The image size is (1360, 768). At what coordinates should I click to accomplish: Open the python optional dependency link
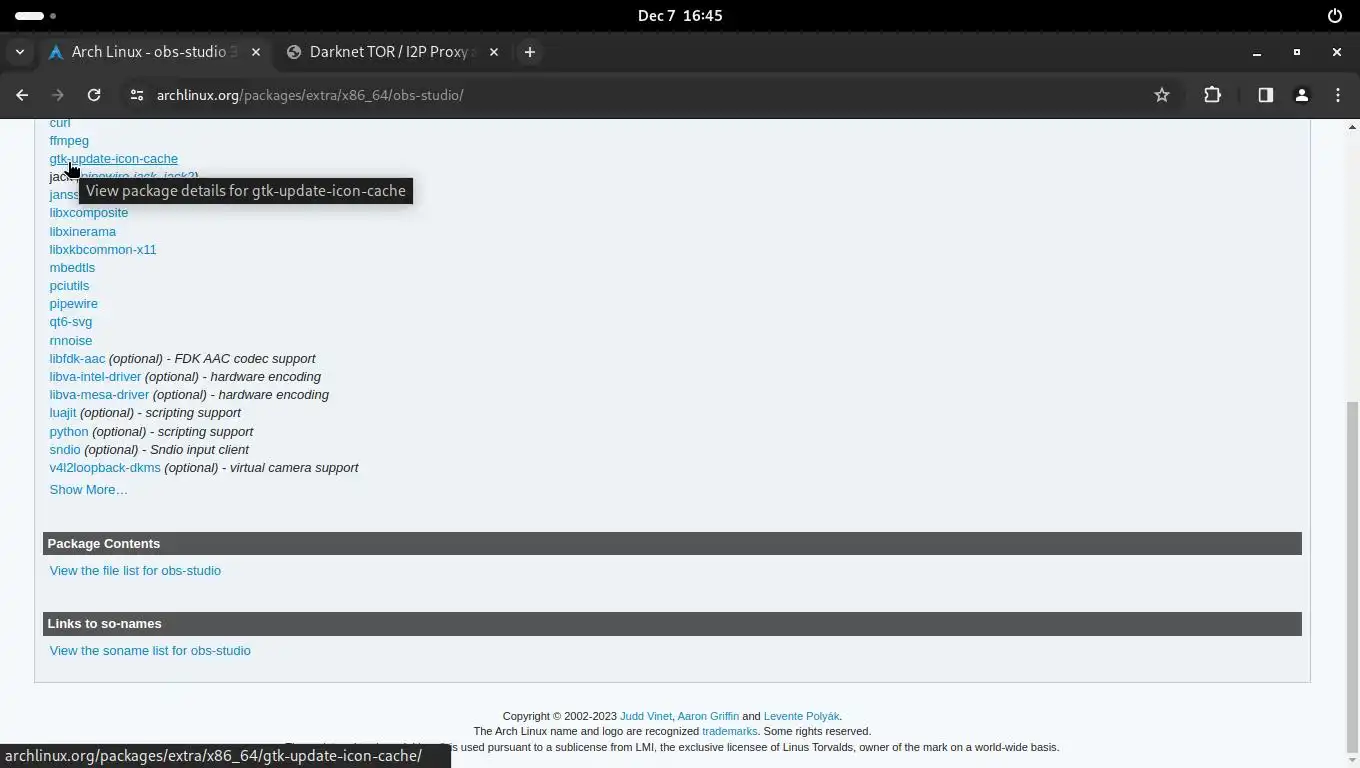69,432
